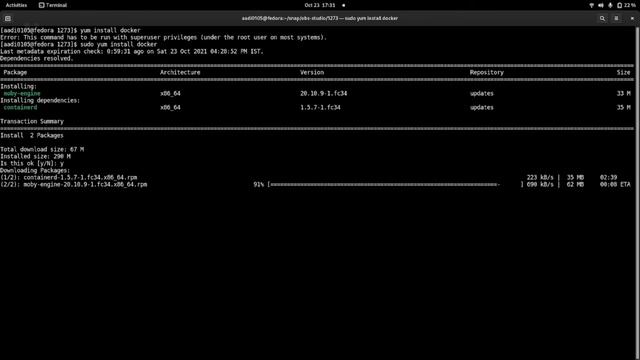The width and height of the screenshot is (640, 360).
Task: Click the terminal window title text
Action: 320,18
